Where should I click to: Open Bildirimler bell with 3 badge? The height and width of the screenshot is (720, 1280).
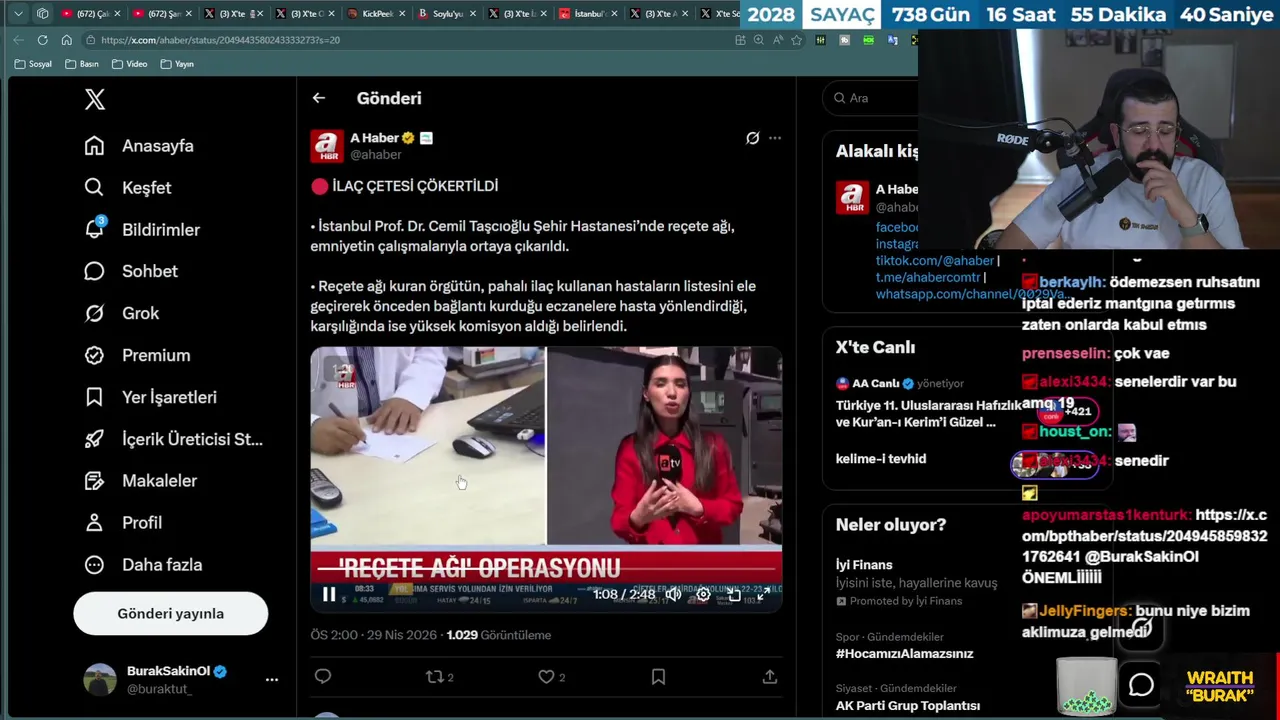95,228
